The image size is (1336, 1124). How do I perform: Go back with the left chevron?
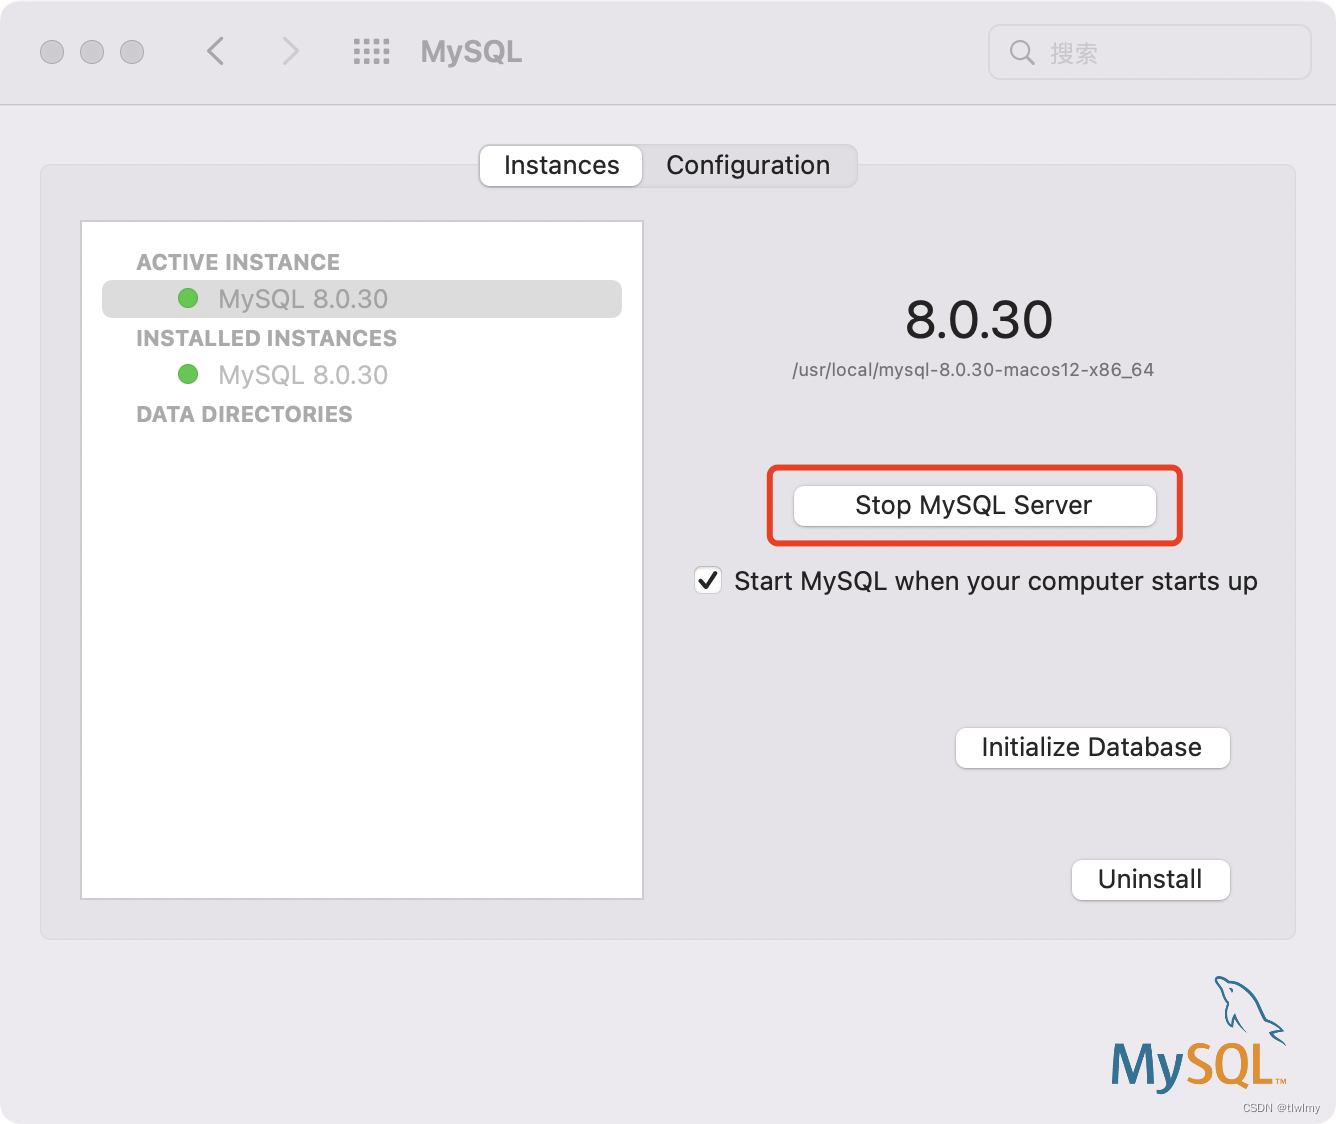click(x=215, y=51)
